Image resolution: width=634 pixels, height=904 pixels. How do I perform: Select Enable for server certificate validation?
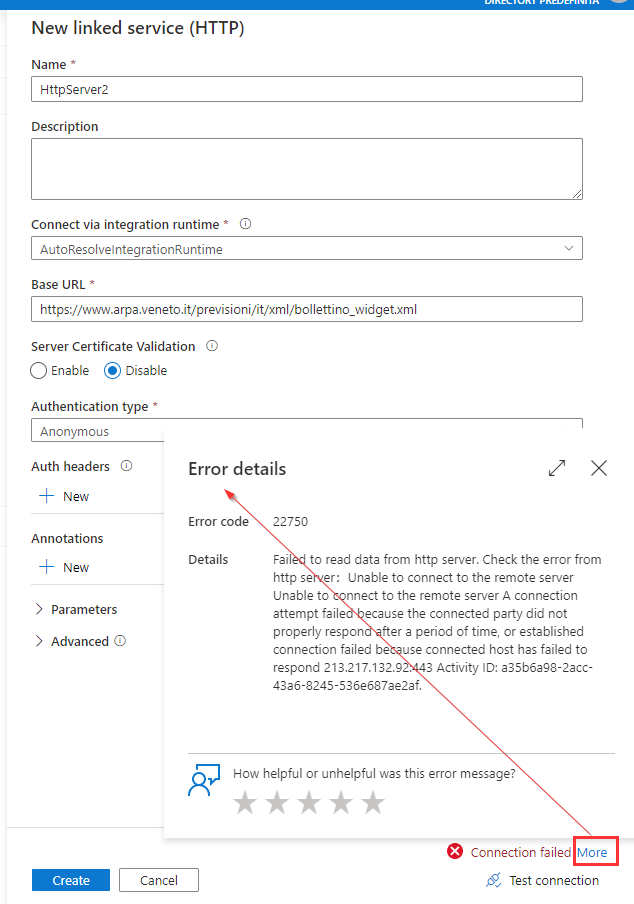39,370
